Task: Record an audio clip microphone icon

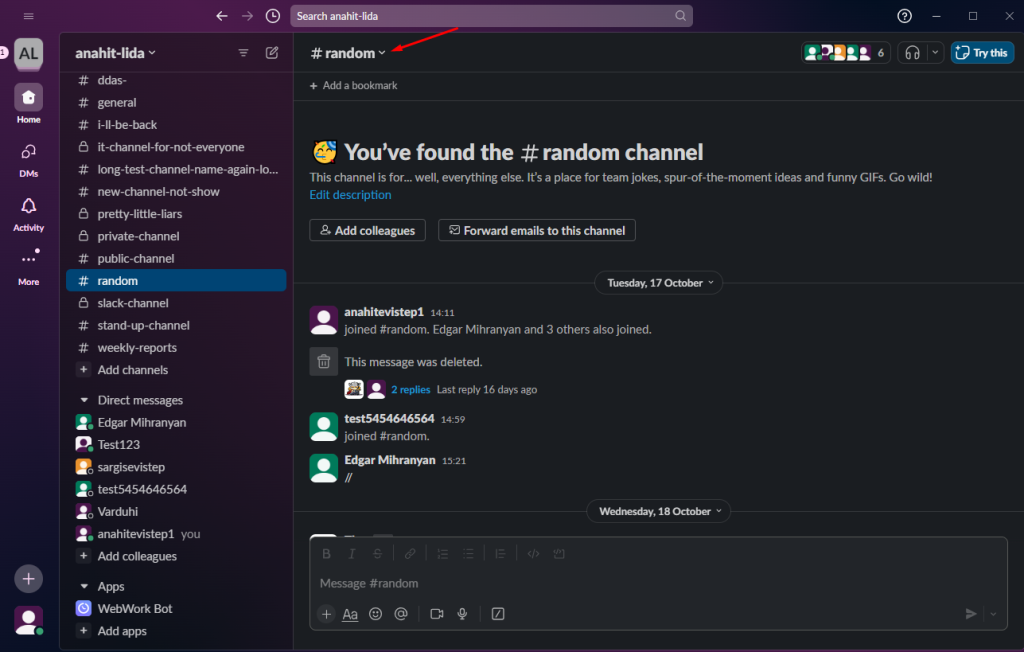Action: click(462, 614)
